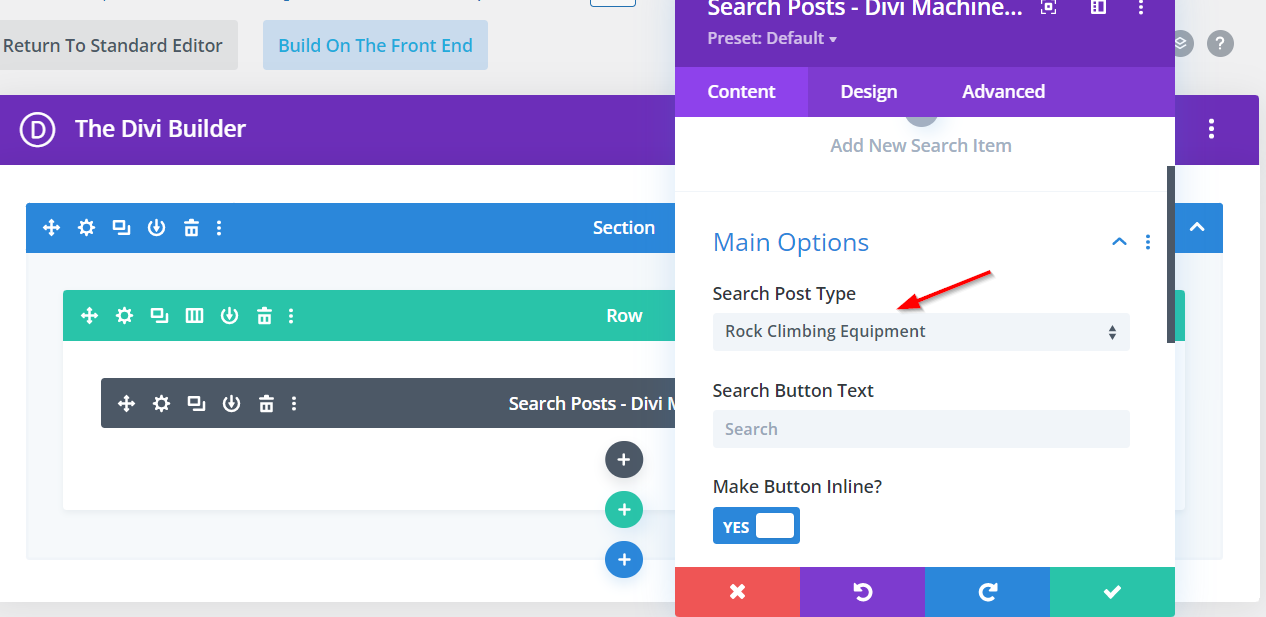Delete the Search Posts module via trash icon
Viewport: 1266px width, 617px height.
tap(266, 404)
